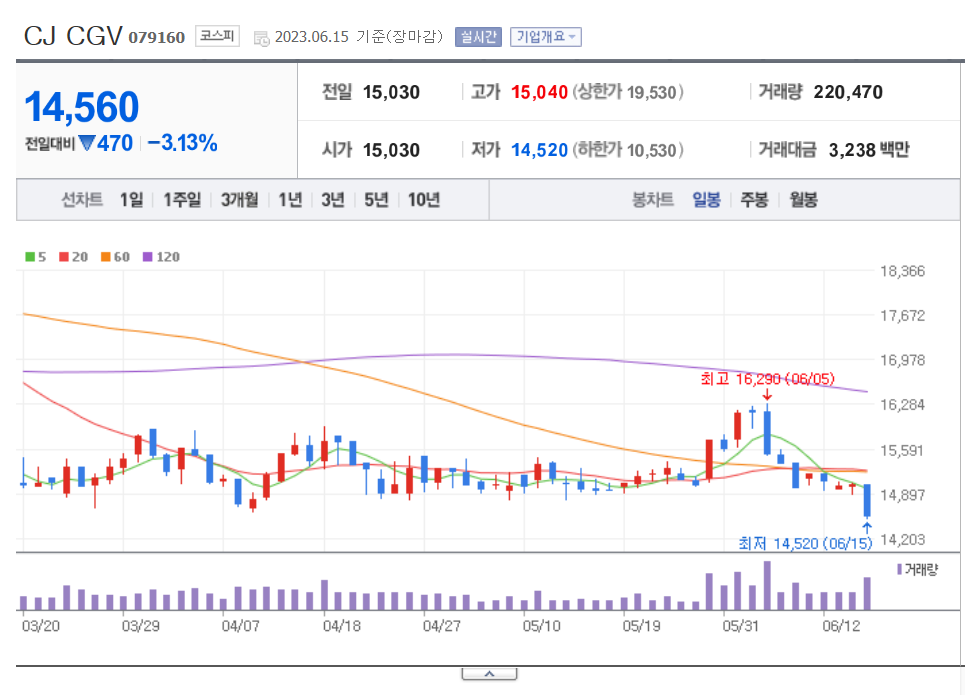Click the 실시간 real-time button
965x695 pixels.
pos(478,37)
